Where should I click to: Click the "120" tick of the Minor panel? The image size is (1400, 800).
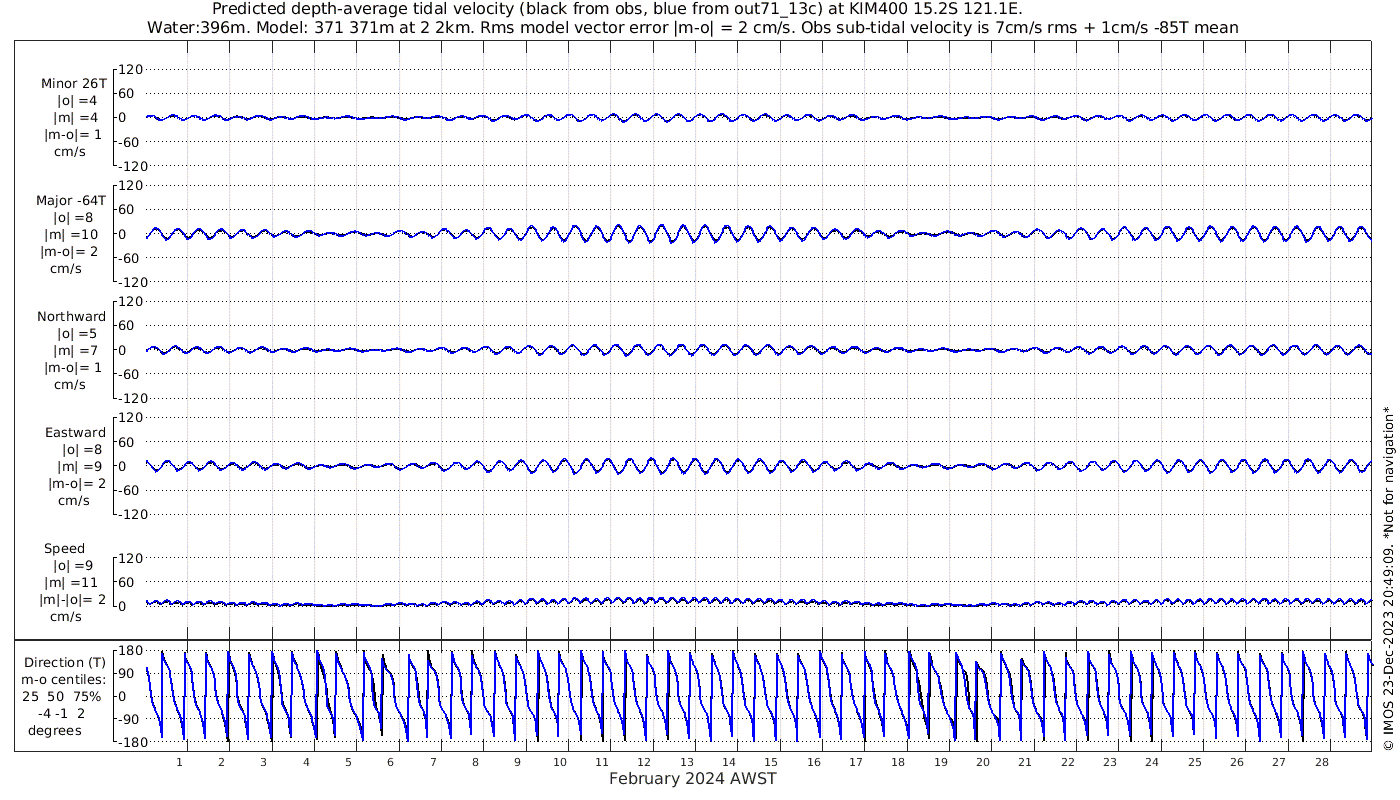[x=131, y=69]
